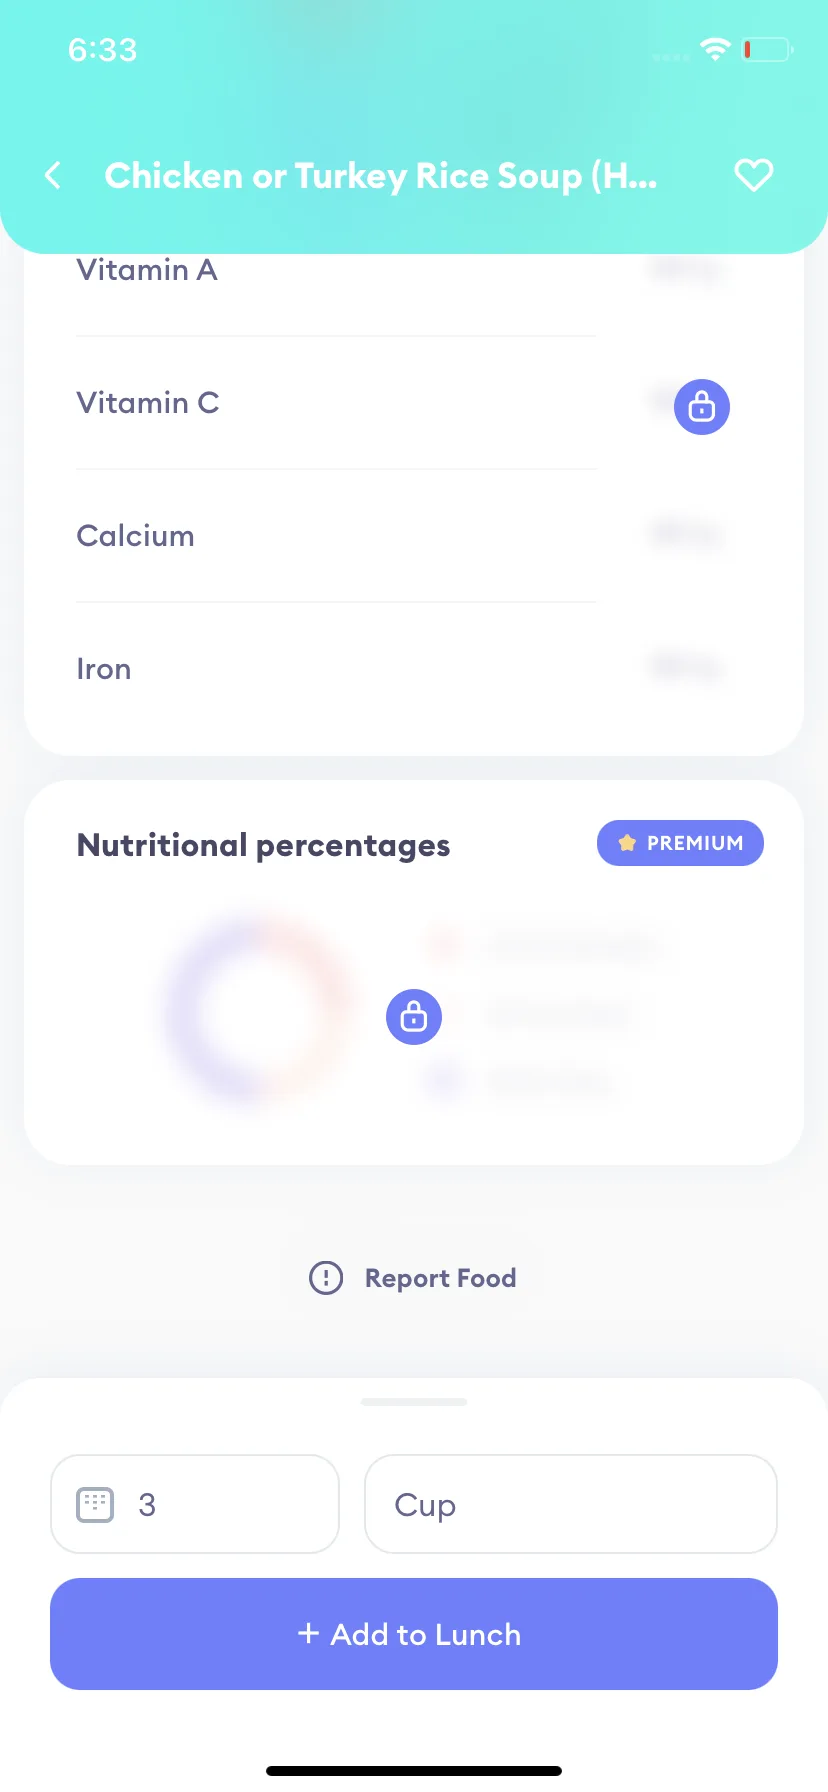Click the Report Food exclamation icon
828x1792 pixels.
[326, 1278]
